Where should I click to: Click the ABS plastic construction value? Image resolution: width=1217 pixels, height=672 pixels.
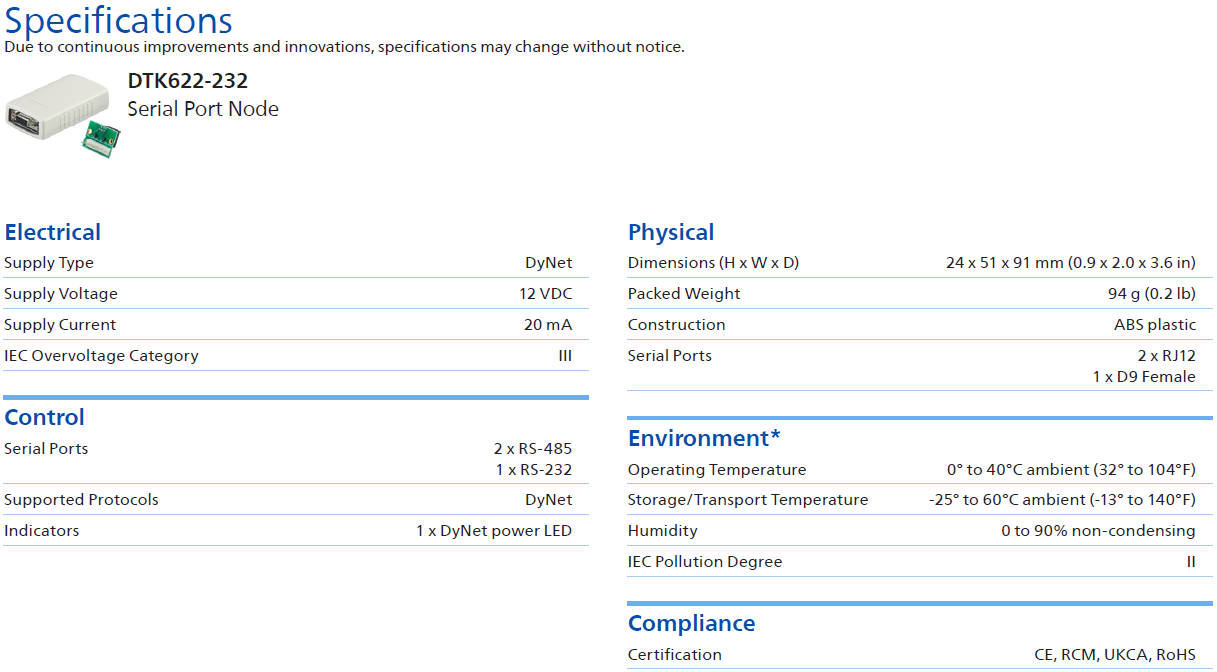[1154, 325]
